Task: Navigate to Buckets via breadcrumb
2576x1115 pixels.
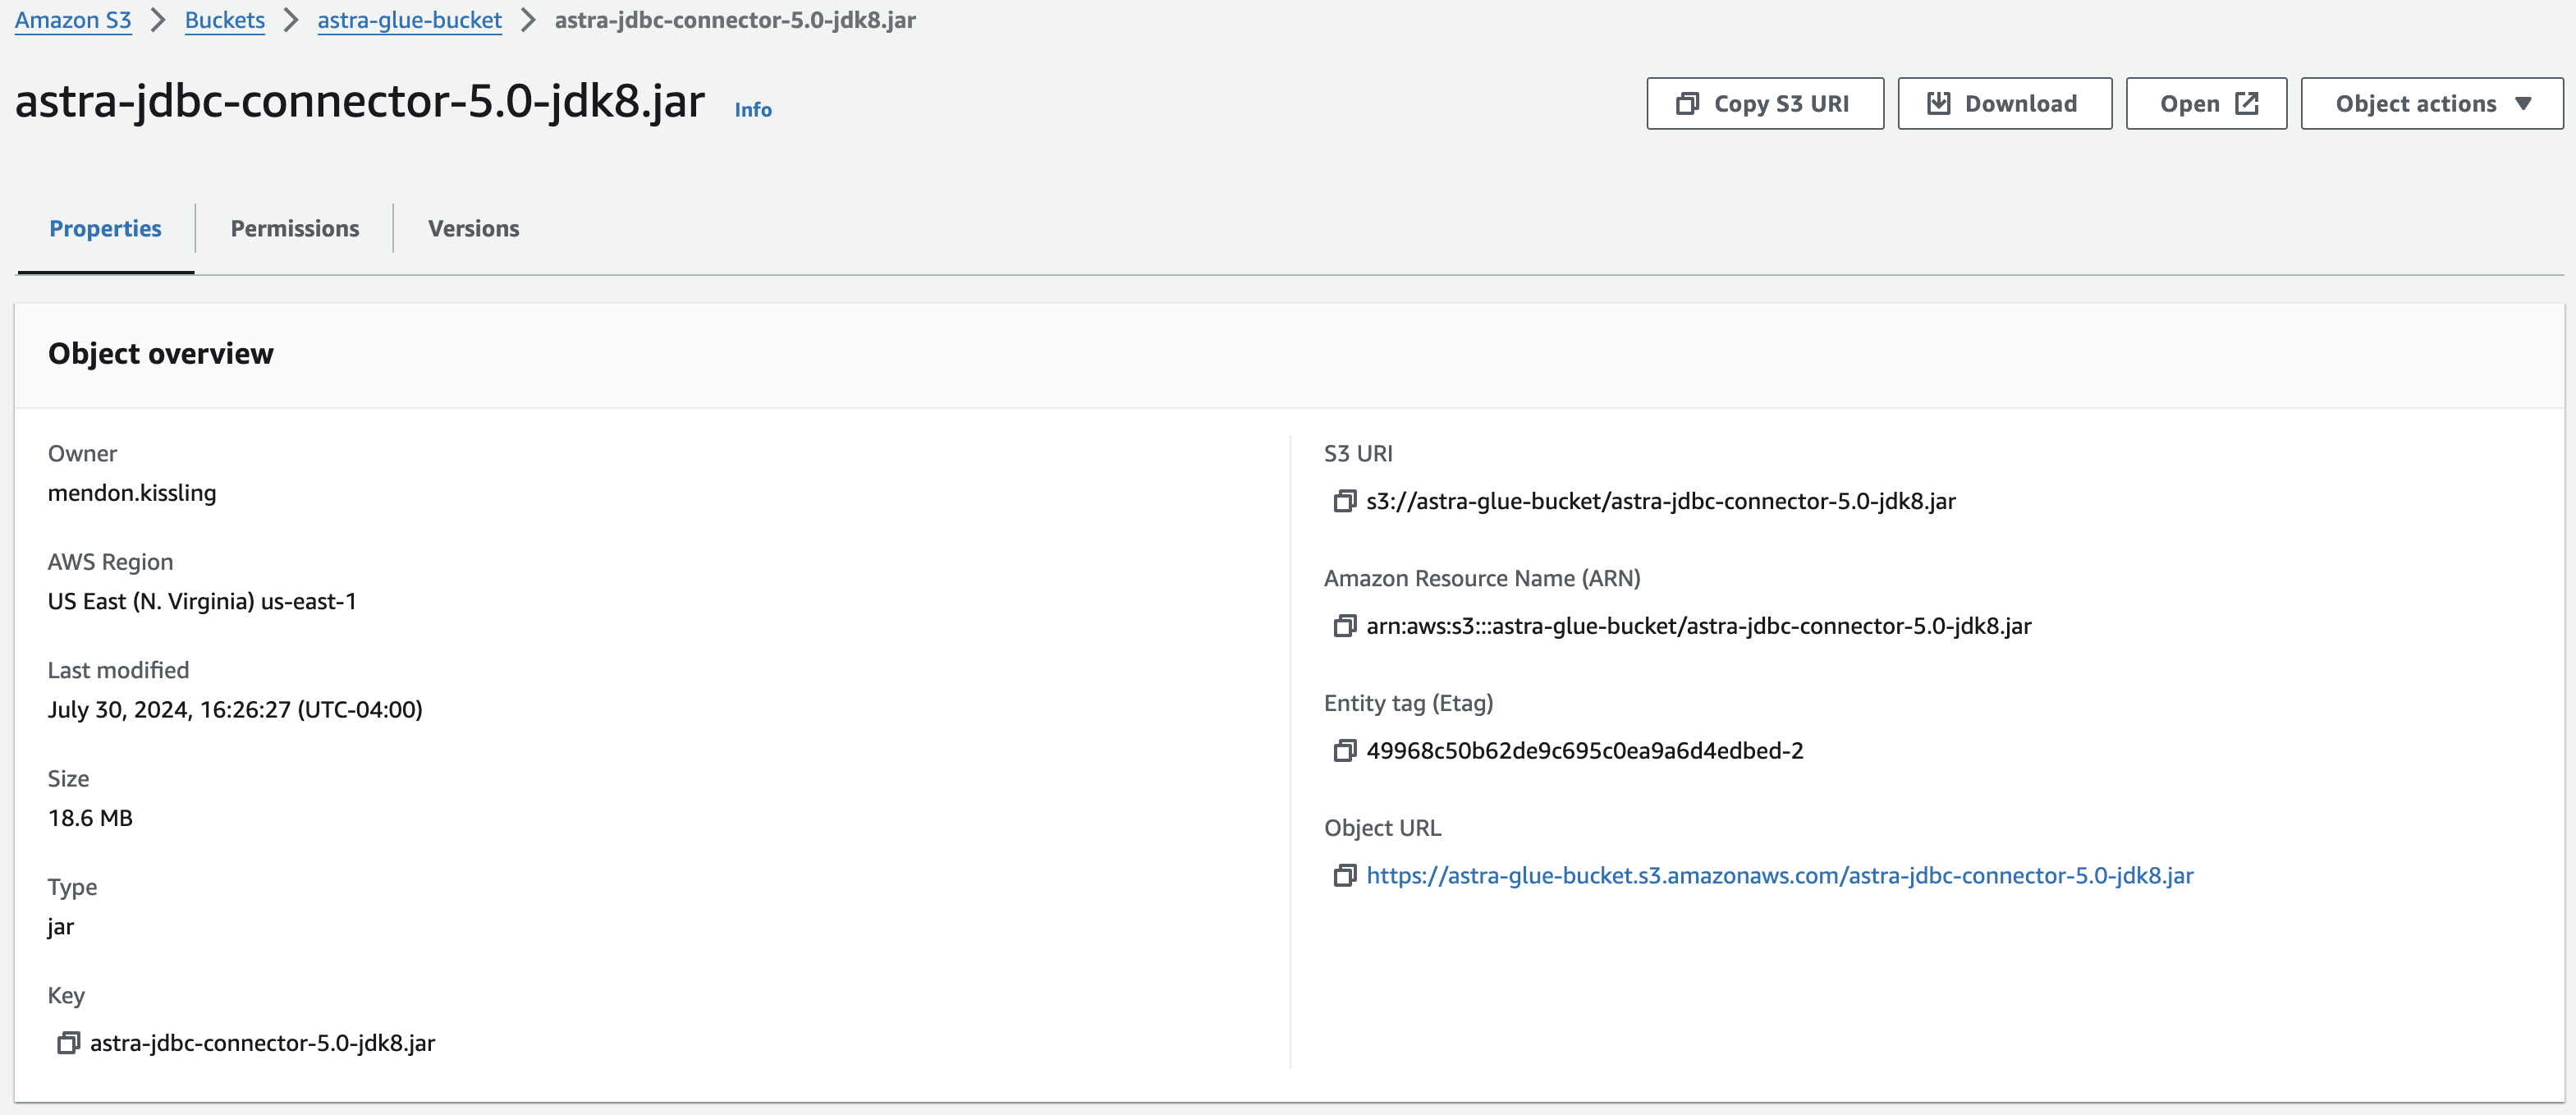Action: (224, 19)
